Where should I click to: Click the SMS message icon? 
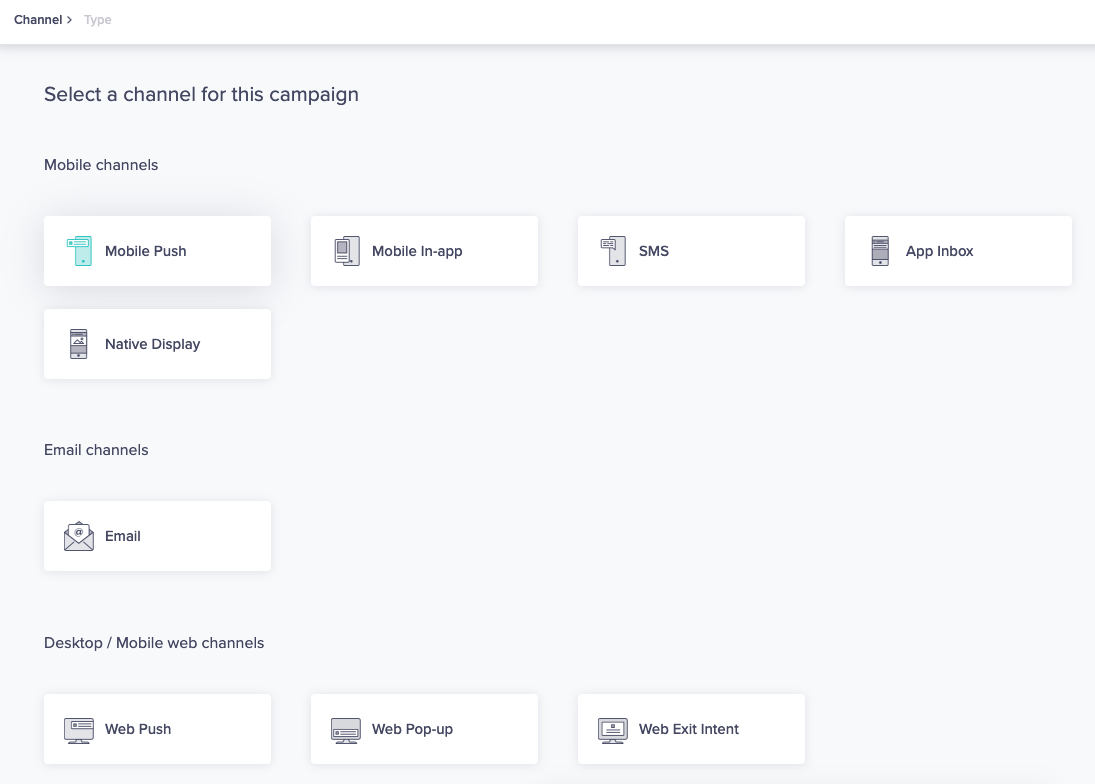(x=613, y=251)
